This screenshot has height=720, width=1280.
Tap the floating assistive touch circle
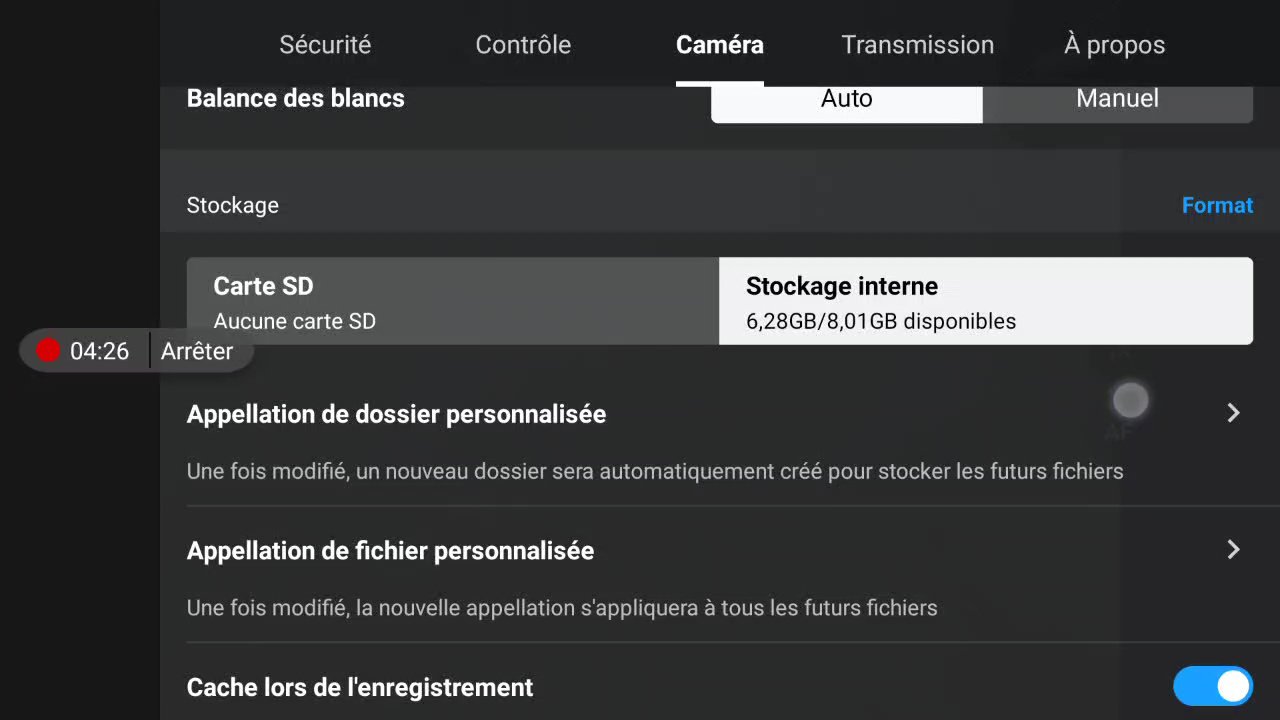[1131, 401]
